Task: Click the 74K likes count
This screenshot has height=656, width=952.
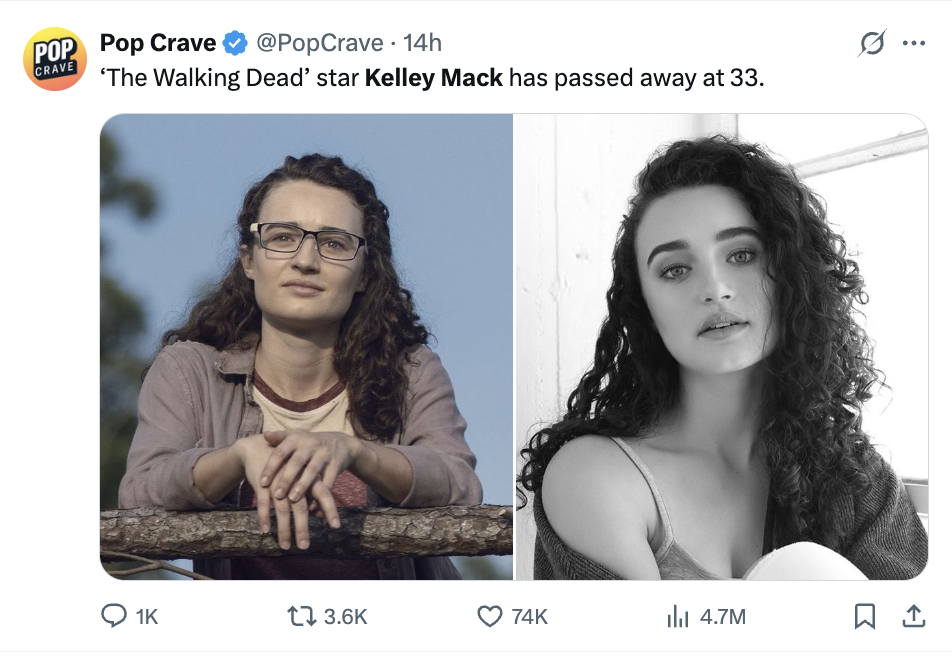Action: point(529,617)
